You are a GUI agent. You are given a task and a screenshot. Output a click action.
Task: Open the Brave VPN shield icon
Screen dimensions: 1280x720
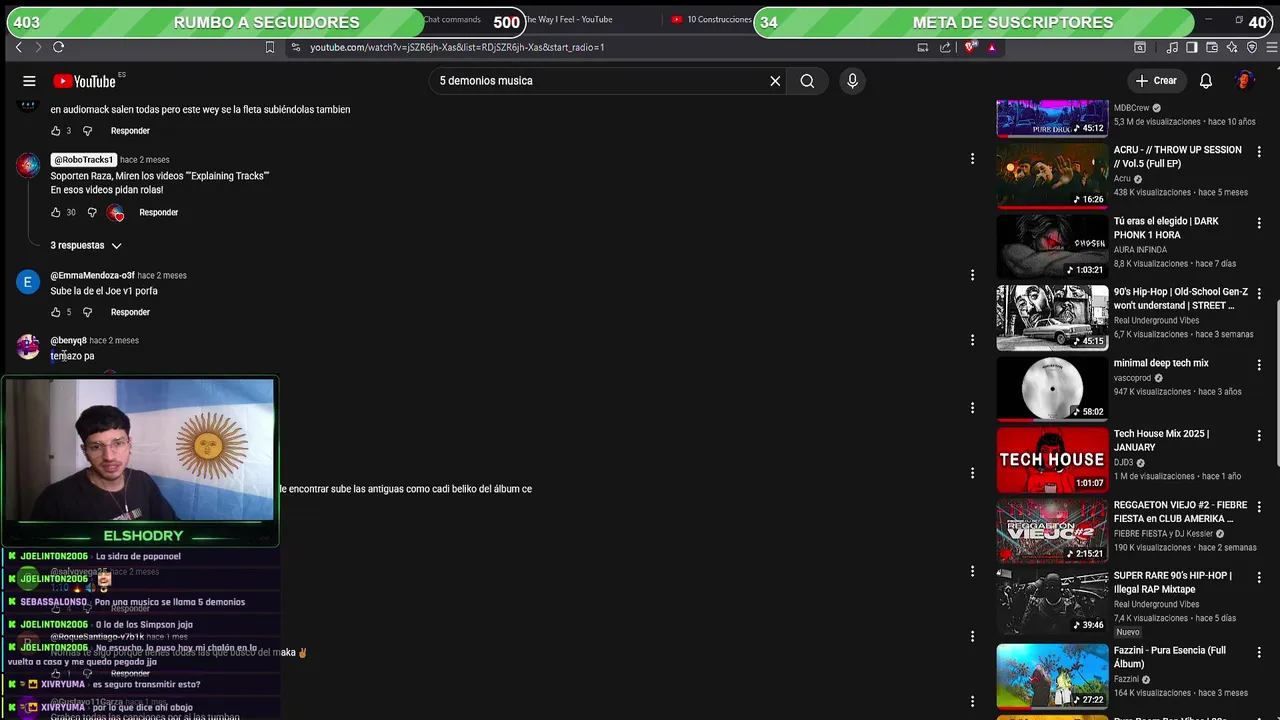click(1252, 47)
